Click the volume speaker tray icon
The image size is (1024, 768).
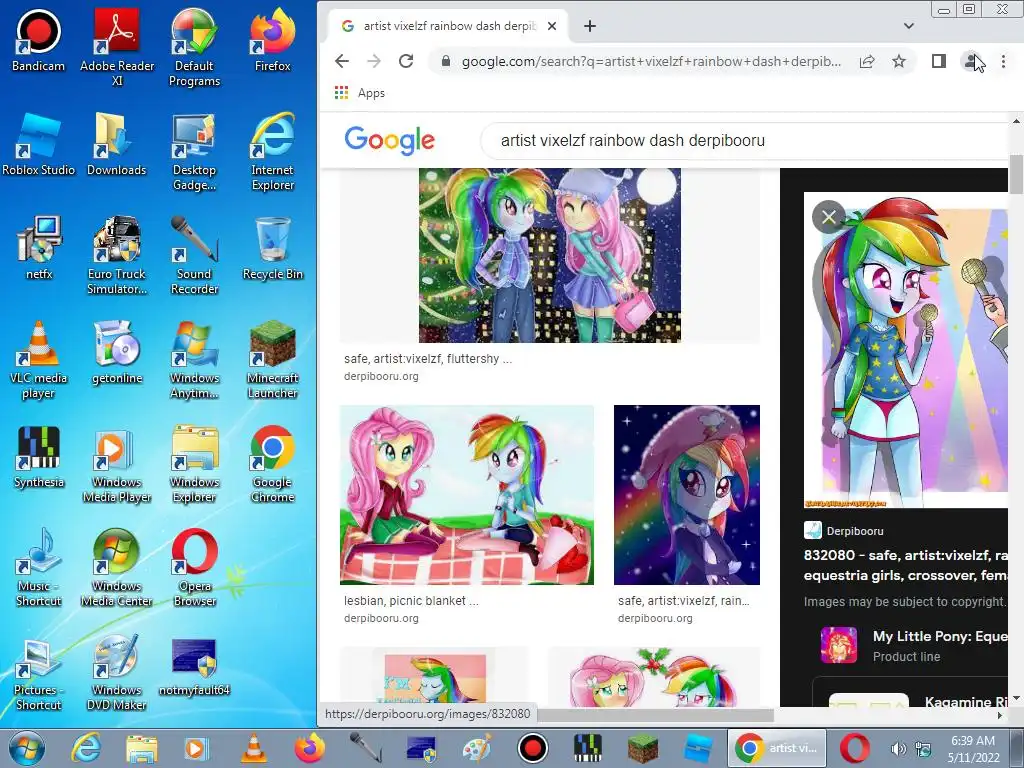[x=898, y=749]
